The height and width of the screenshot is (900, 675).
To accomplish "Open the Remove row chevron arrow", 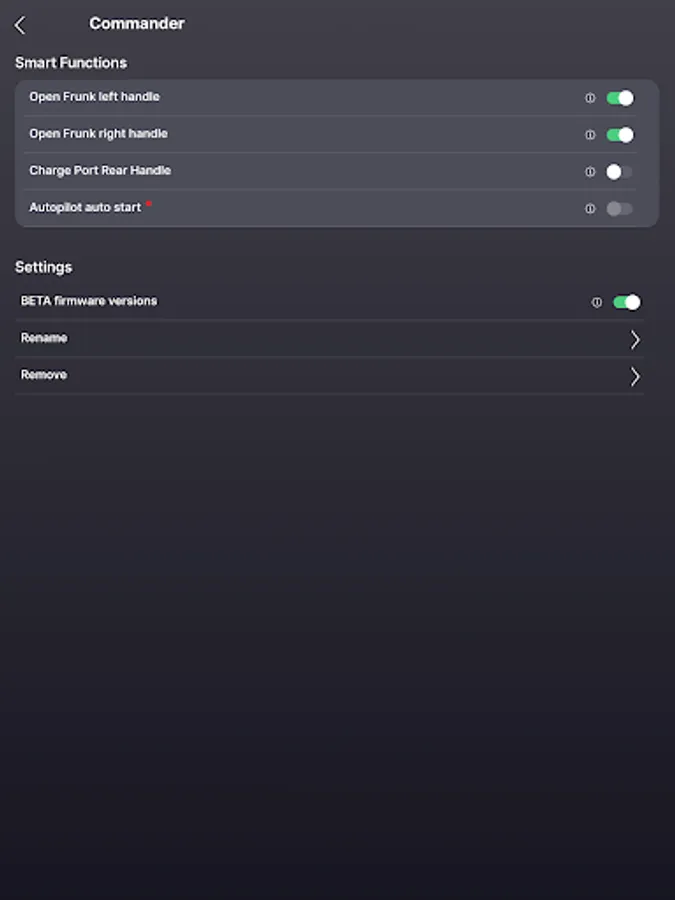I will 635,377.
